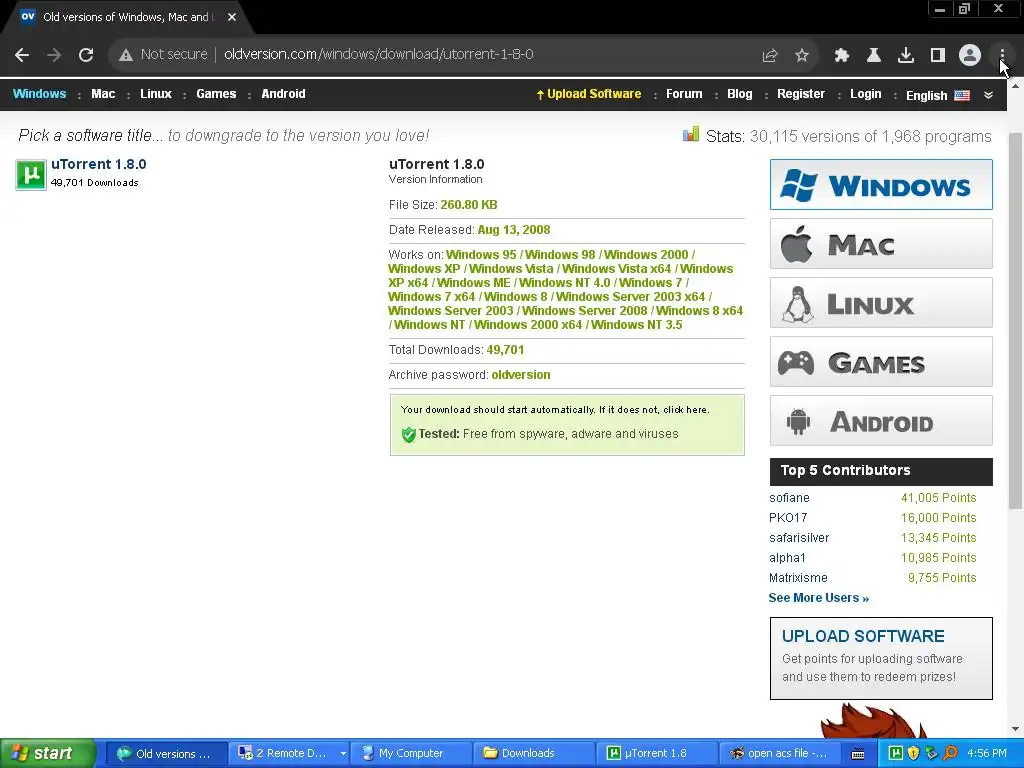This screenshot has width=1024, height=768.
Task: Go back to the previous page
Action: (22, 55)
